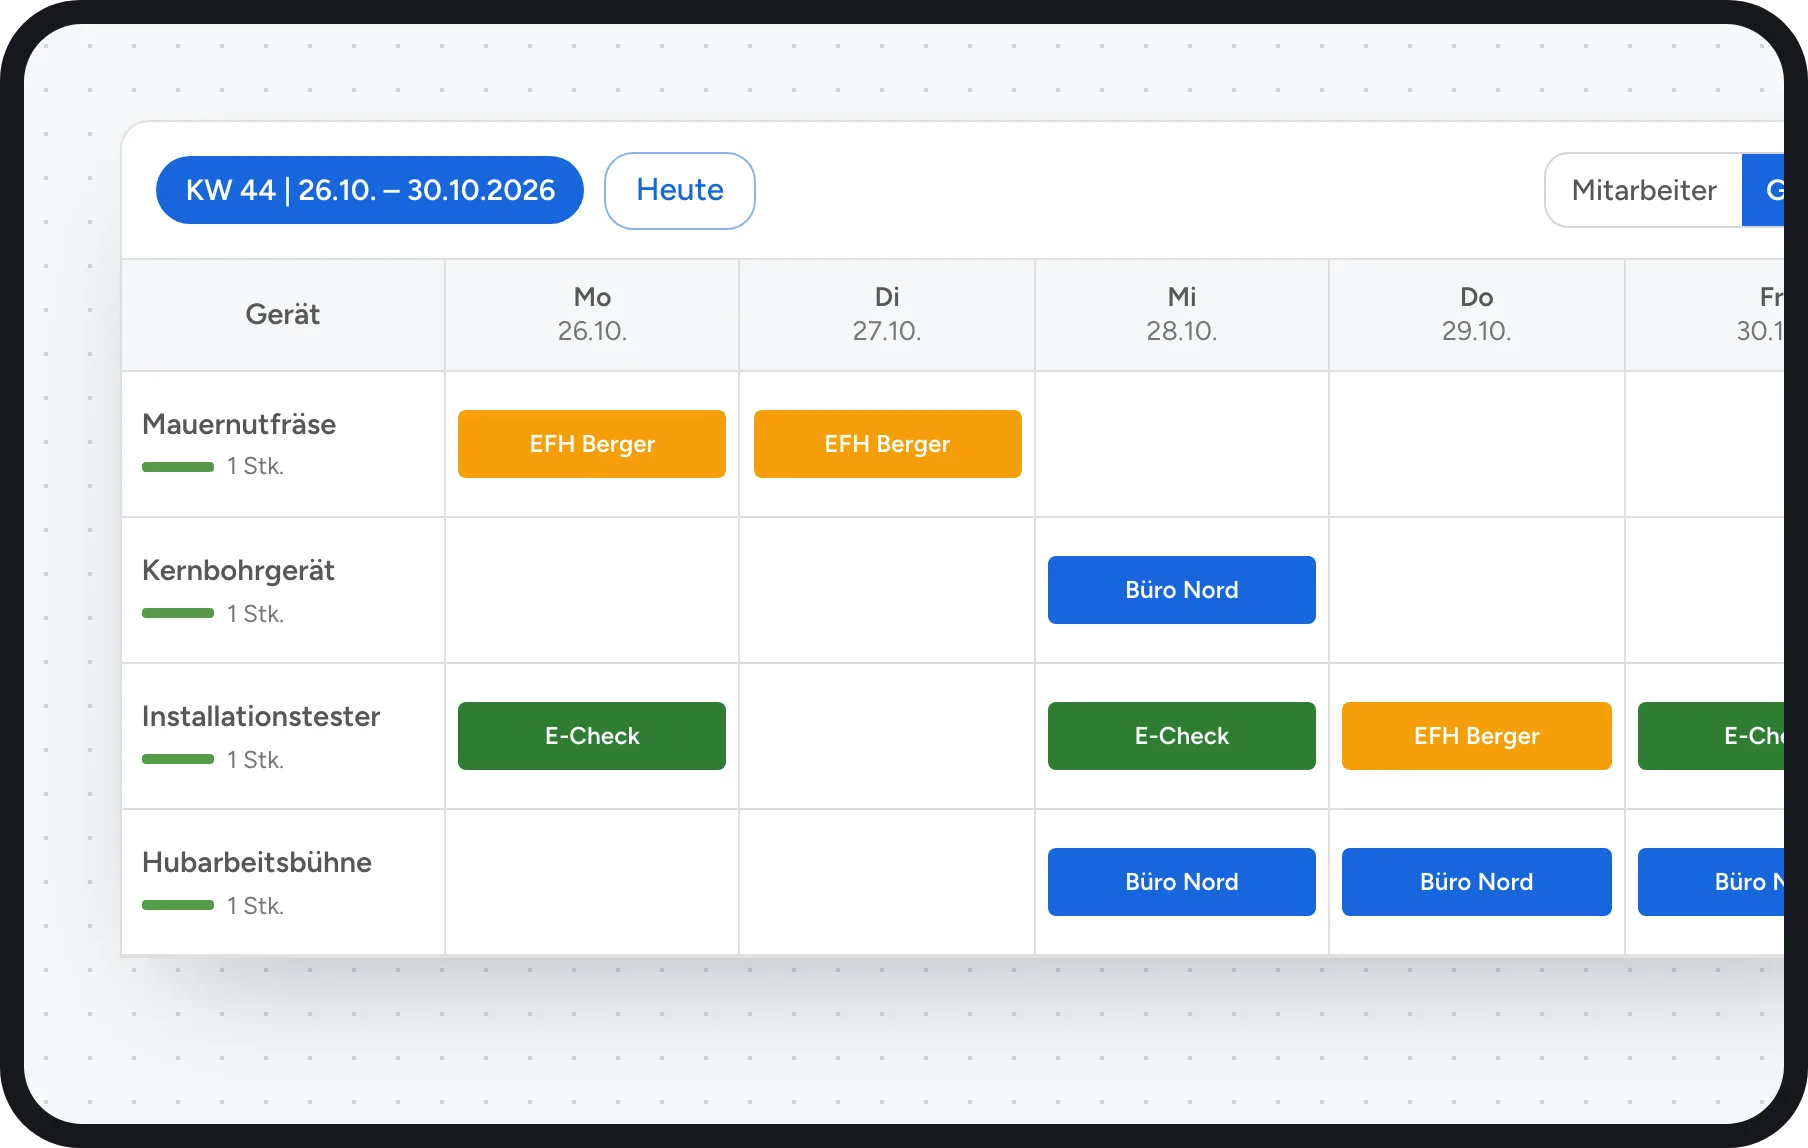Click the 1 Stk. count under Installationstester
This screenshot has height=1148, width=1808.
click(255, 760)
